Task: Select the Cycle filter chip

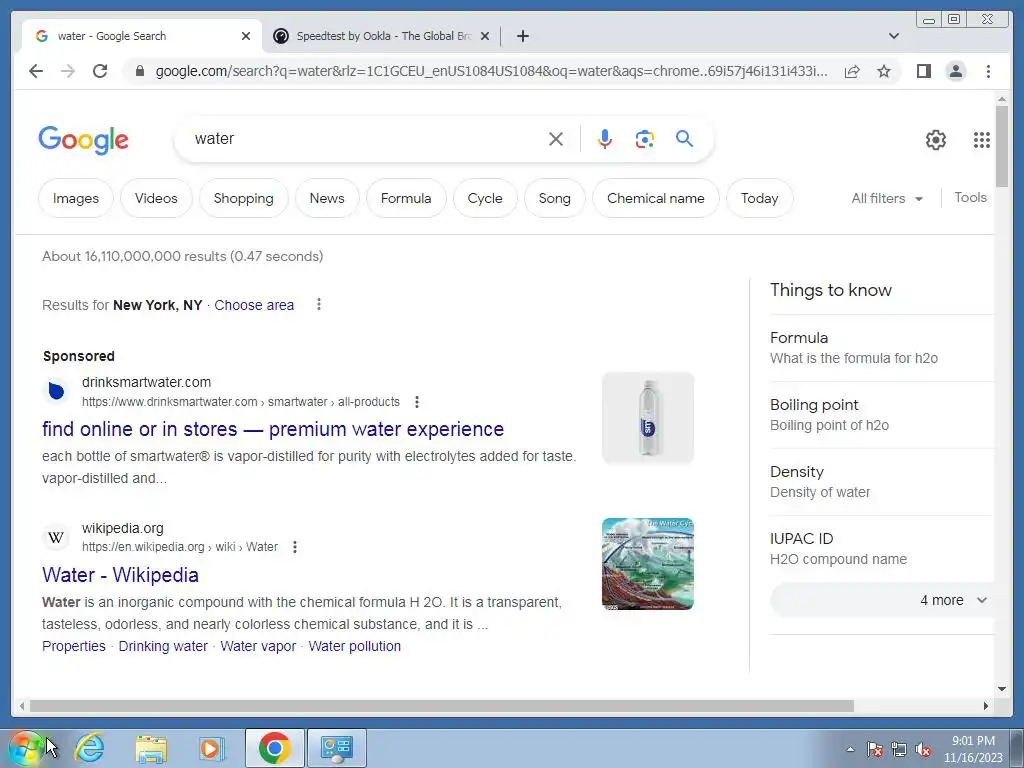Action: pos(485,198)
